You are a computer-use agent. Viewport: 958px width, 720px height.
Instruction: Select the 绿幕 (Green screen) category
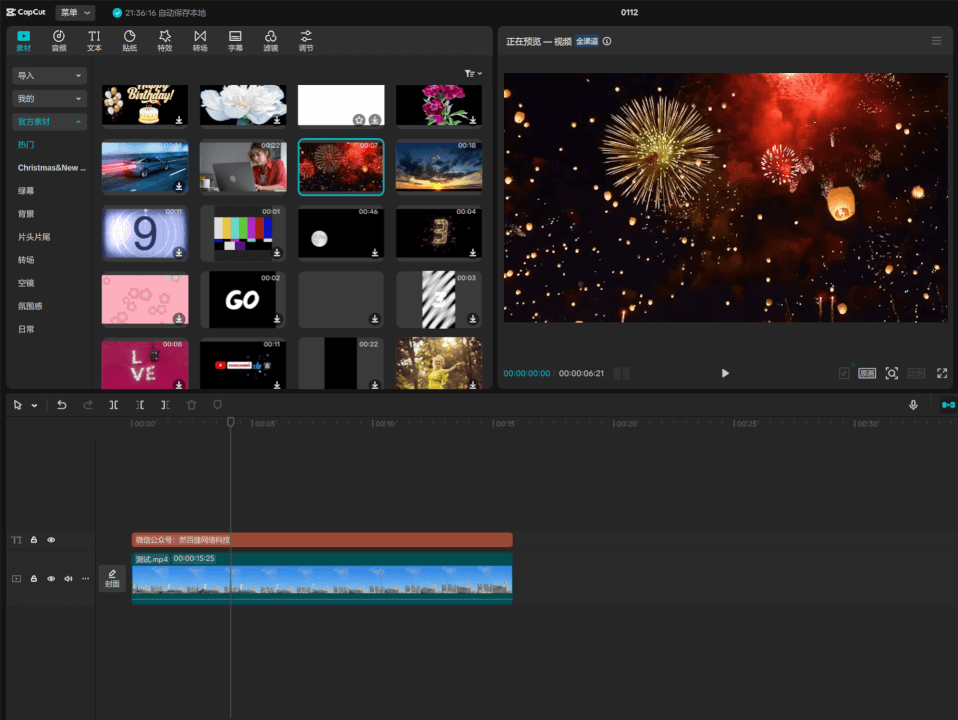[x=26, y=191]
